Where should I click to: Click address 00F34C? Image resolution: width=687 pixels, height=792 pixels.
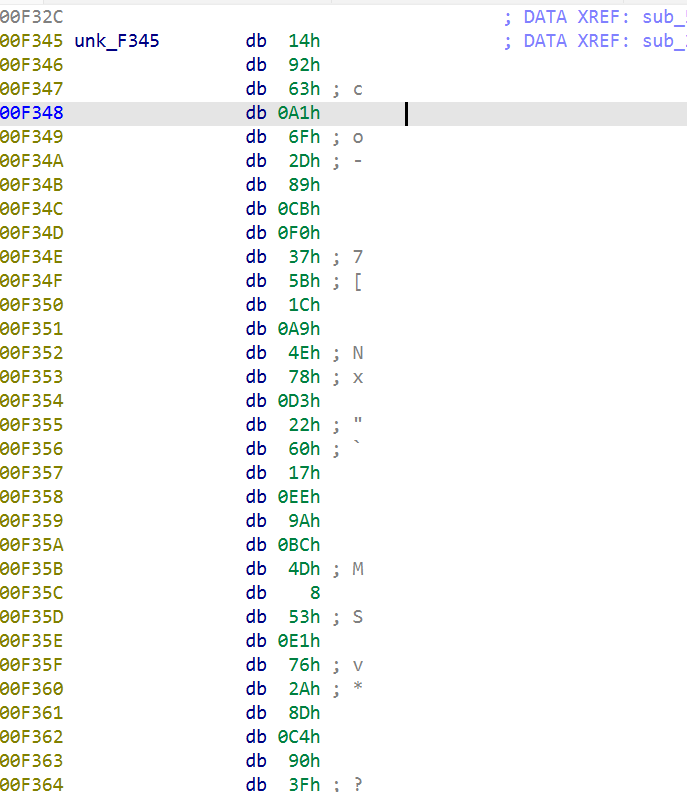click(31, 209)
